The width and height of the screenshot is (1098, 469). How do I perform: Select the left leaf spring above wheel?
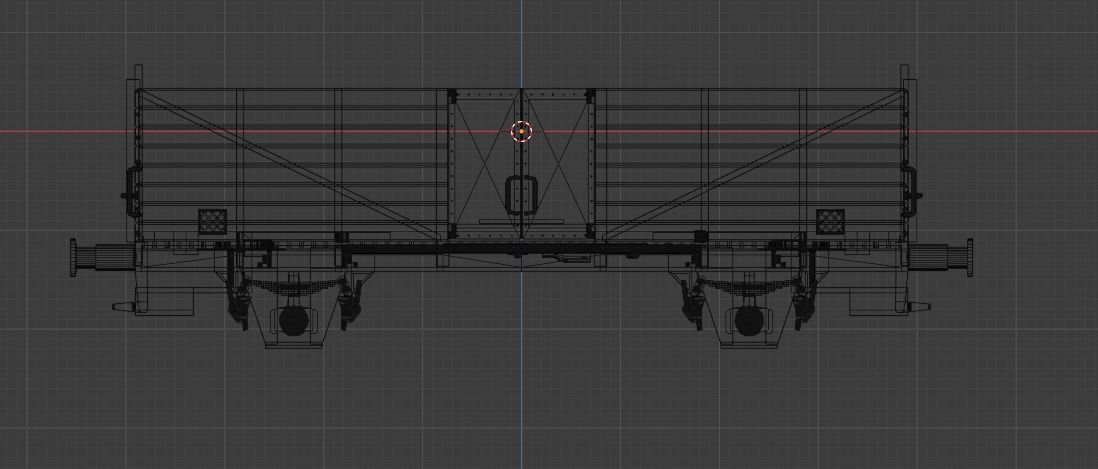tap(293, 286)
